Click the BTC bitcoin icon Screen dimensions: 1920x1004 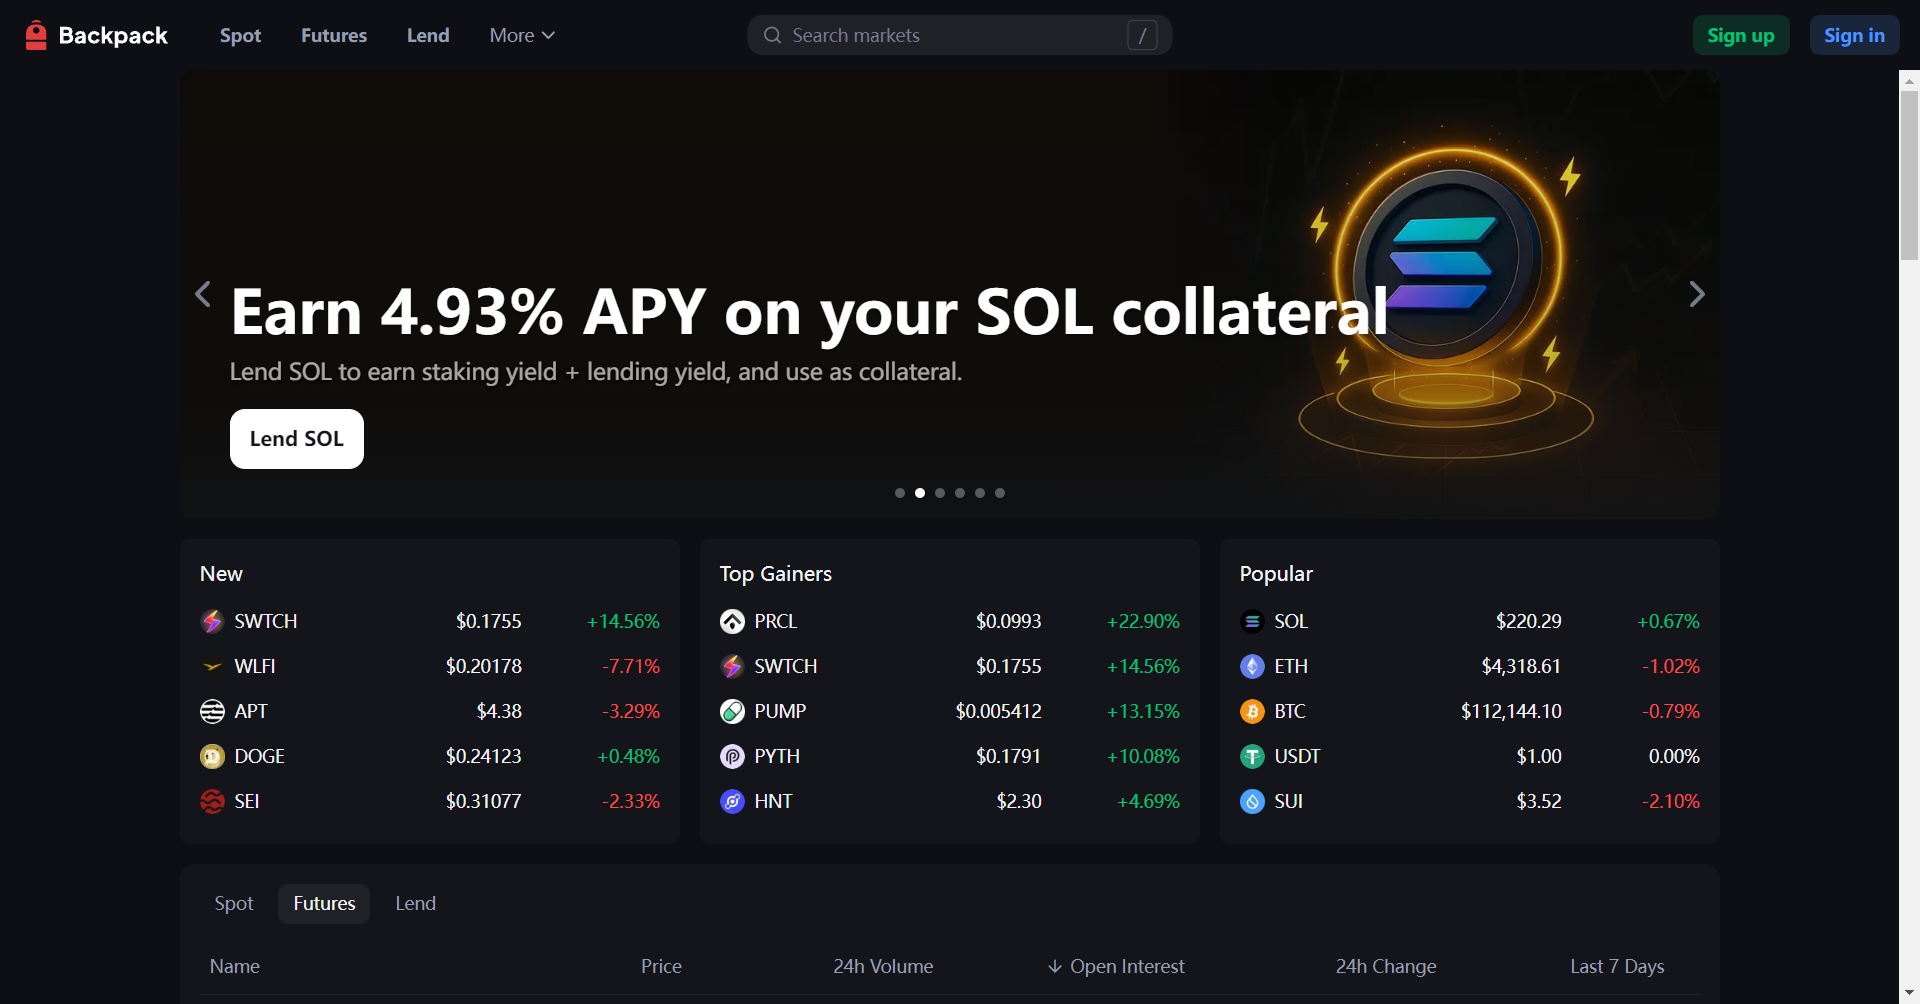coord(1252,711)
